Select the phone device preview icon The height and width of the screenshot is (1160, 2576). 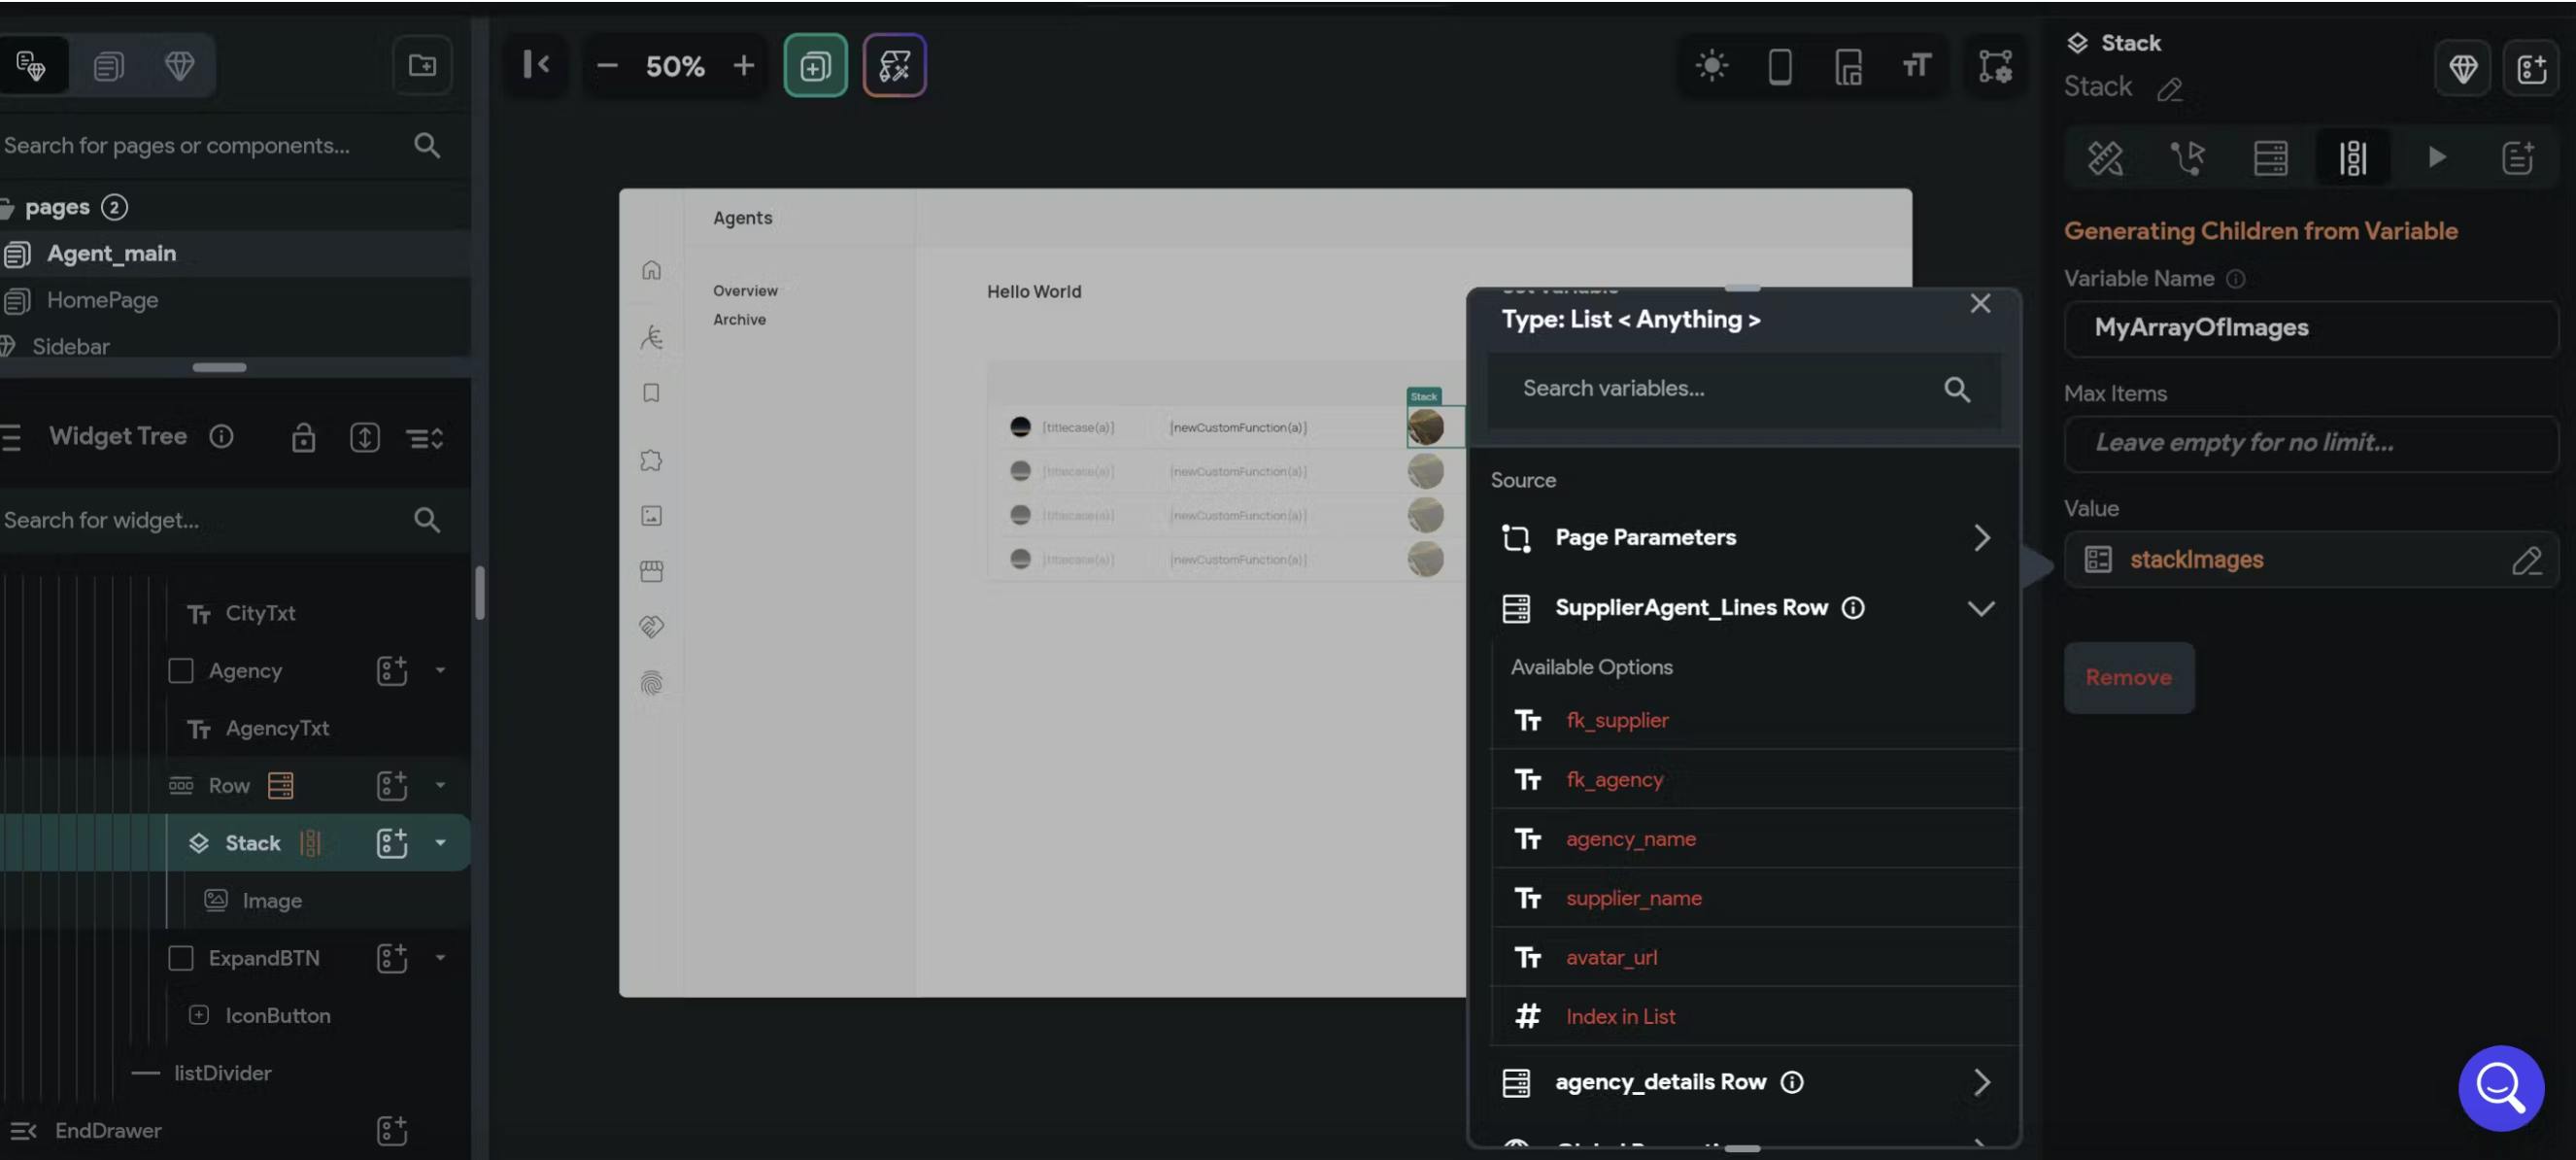coord(1779,66)
